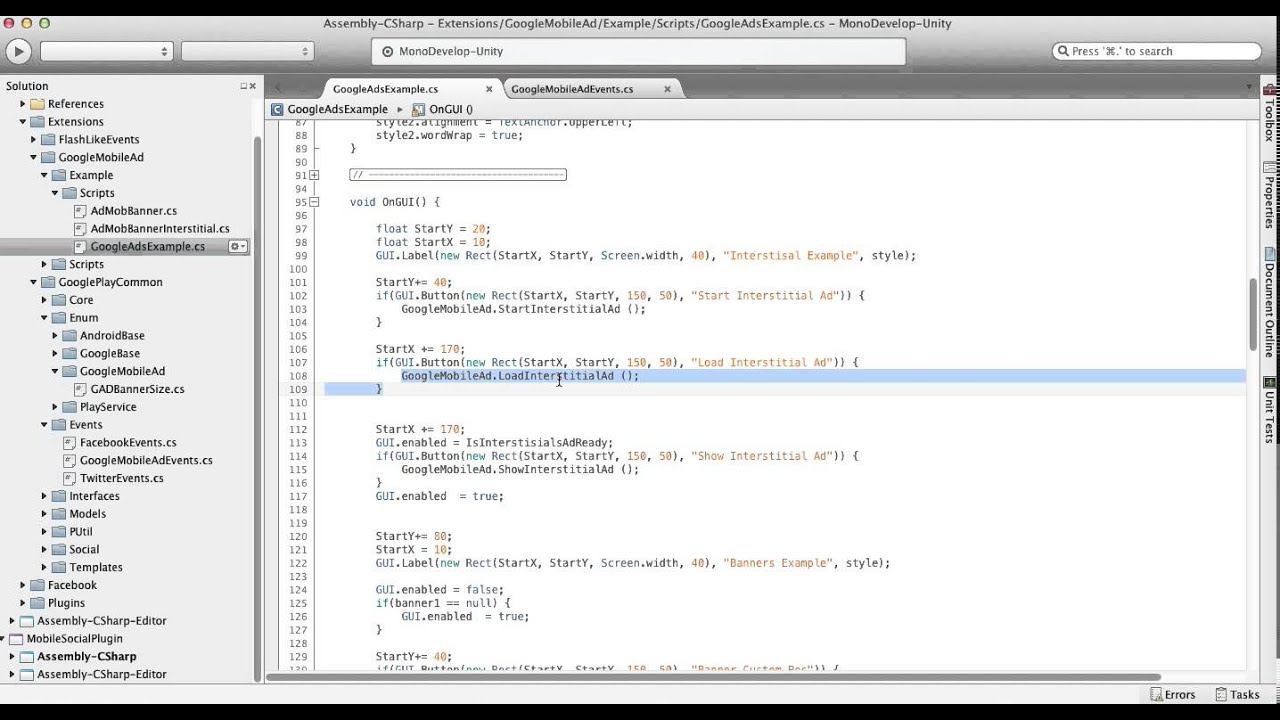Click the GADBannerSize.cs file icon
This screenshot has height=720, width=1280.
(x=81, y=389)
